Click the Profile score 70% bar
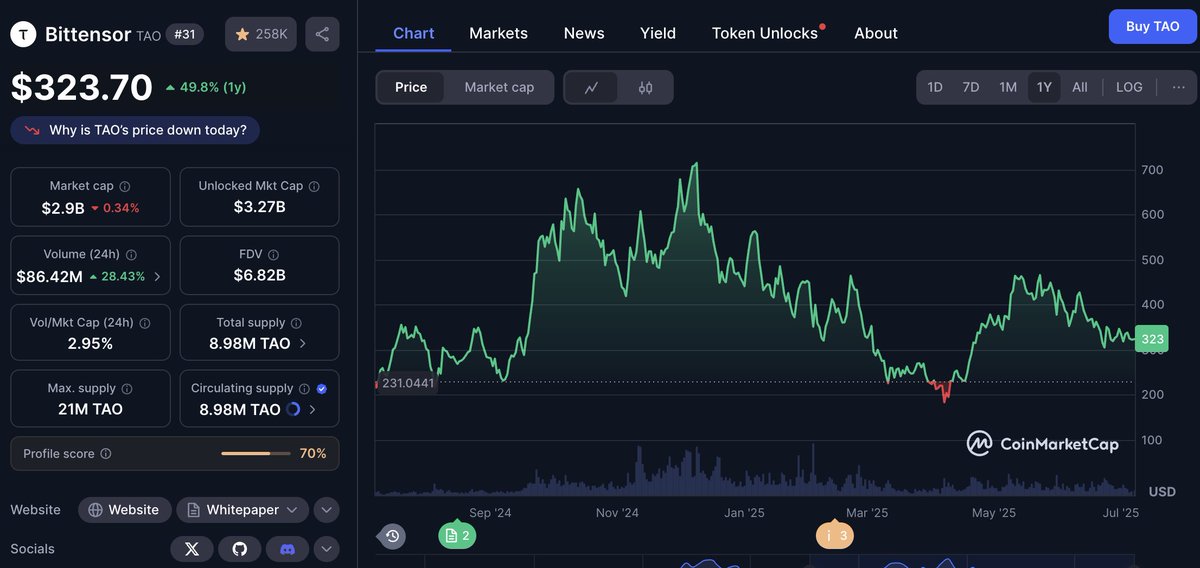Image resolution: width=1200 pixels, height=568 pixels. point(257,454)
